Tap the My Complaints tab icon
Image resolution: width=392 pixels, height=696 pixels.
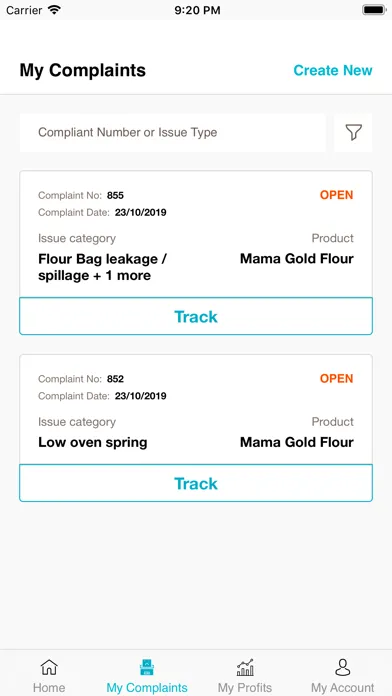(147, 667)
